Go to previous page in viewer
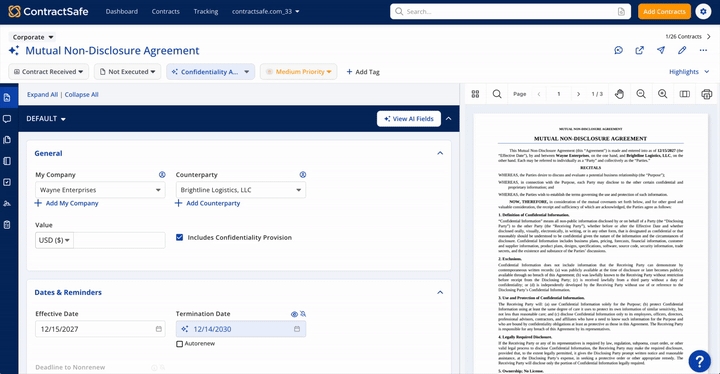This screenshot has width=720, height=374. point(539,94)
